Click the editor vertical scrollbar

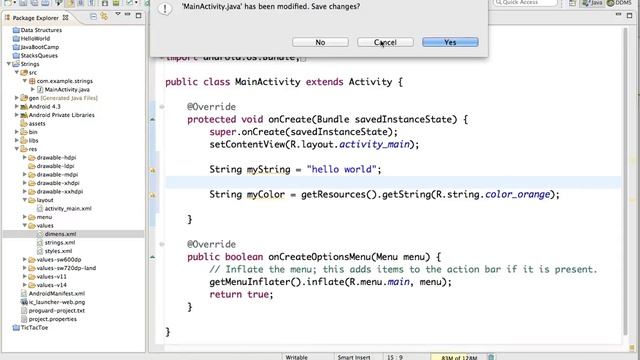tap(626, 182)
